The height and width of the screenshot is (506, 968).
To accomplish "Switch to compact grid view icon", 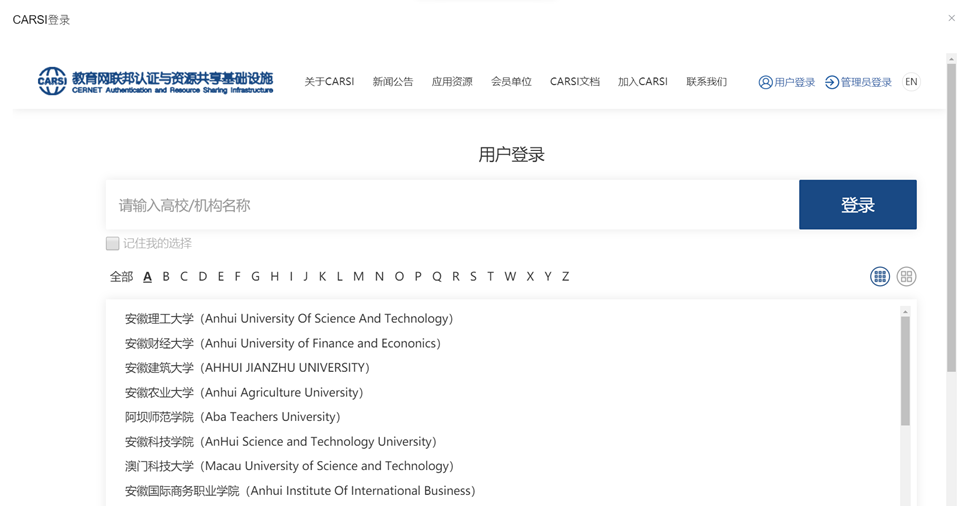I will [x=880, y=277].
